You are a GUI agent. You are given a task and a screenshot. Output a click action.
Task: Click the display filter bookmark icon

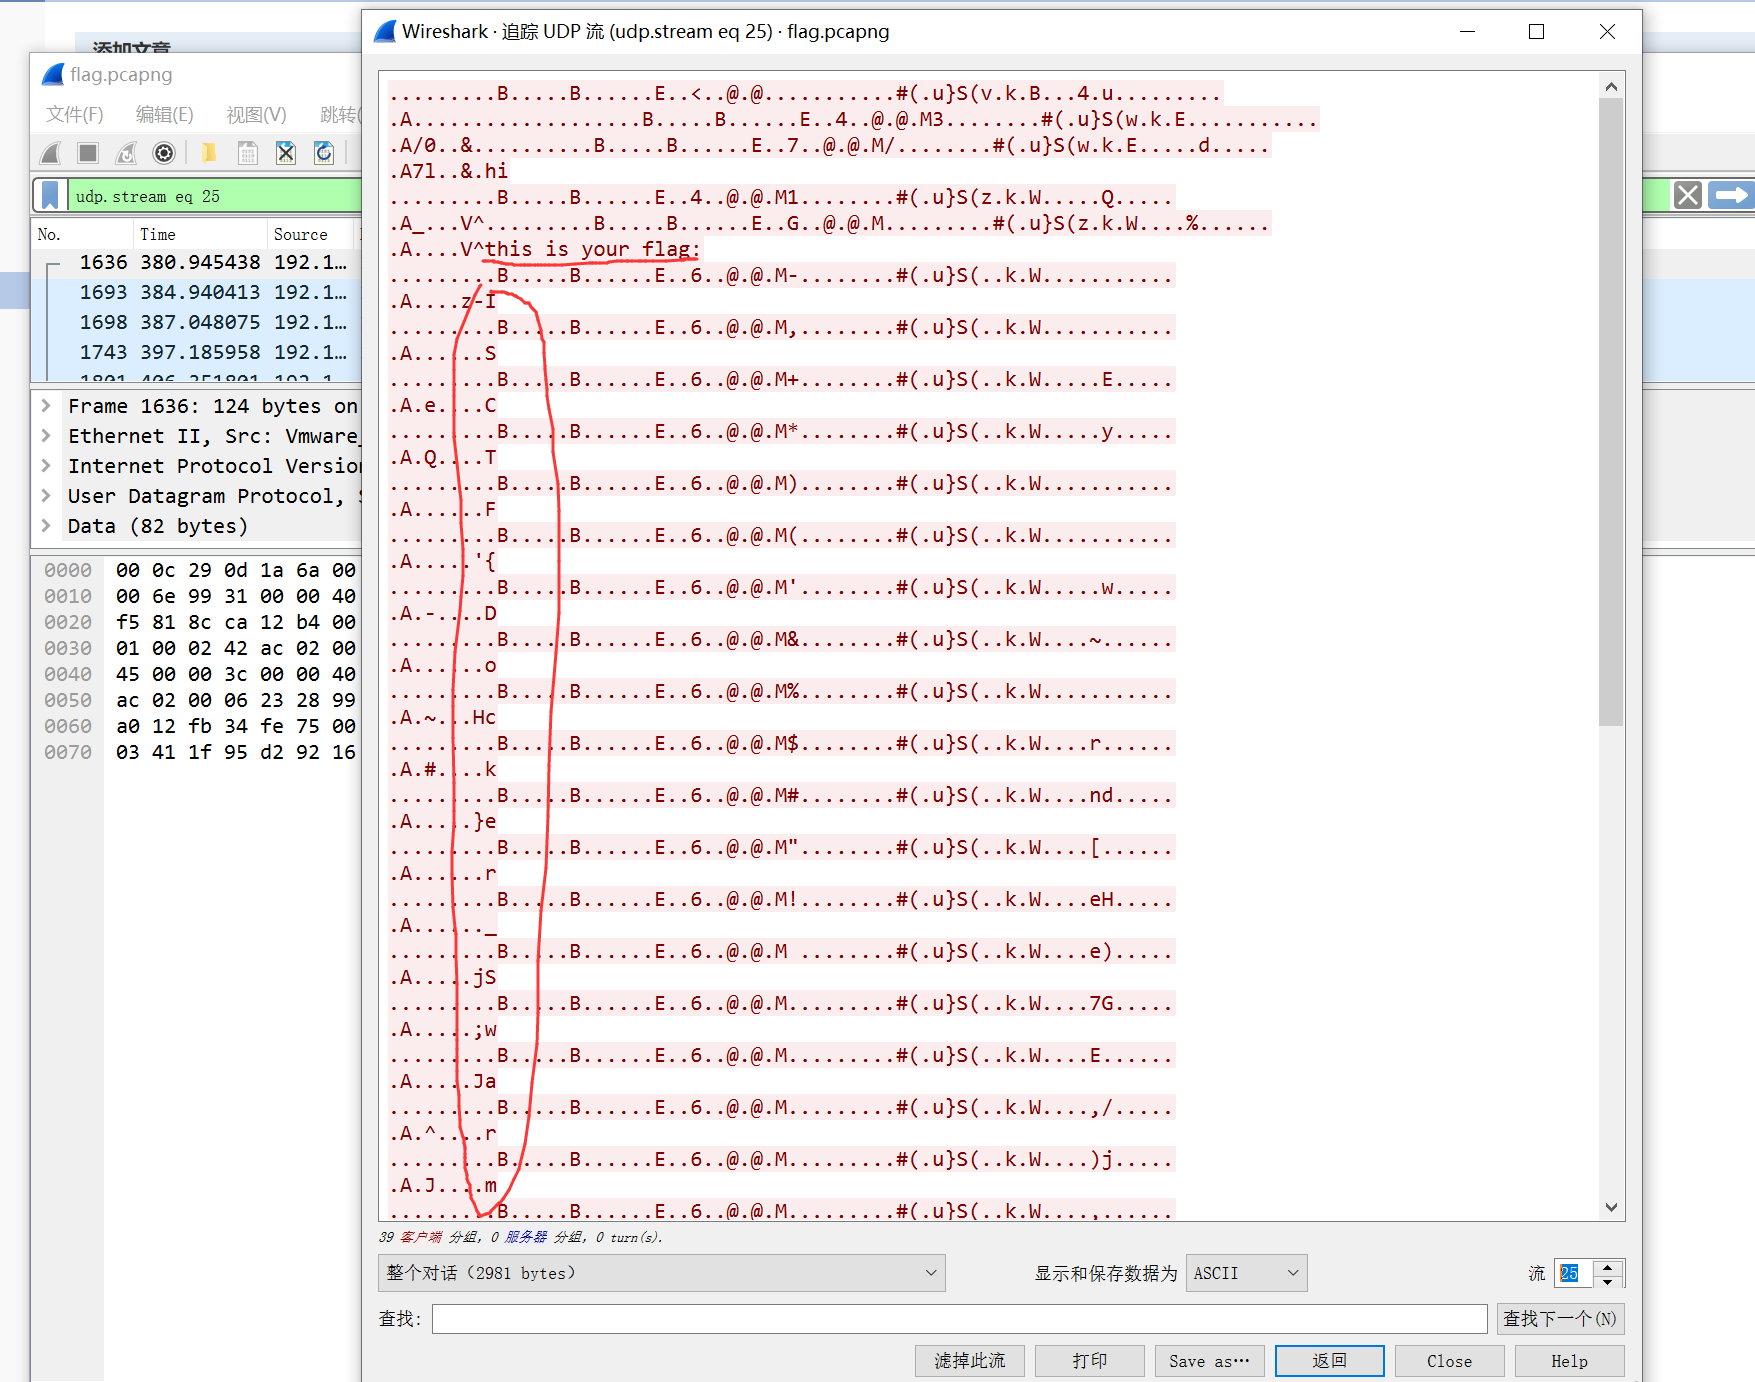click(50, 196)
